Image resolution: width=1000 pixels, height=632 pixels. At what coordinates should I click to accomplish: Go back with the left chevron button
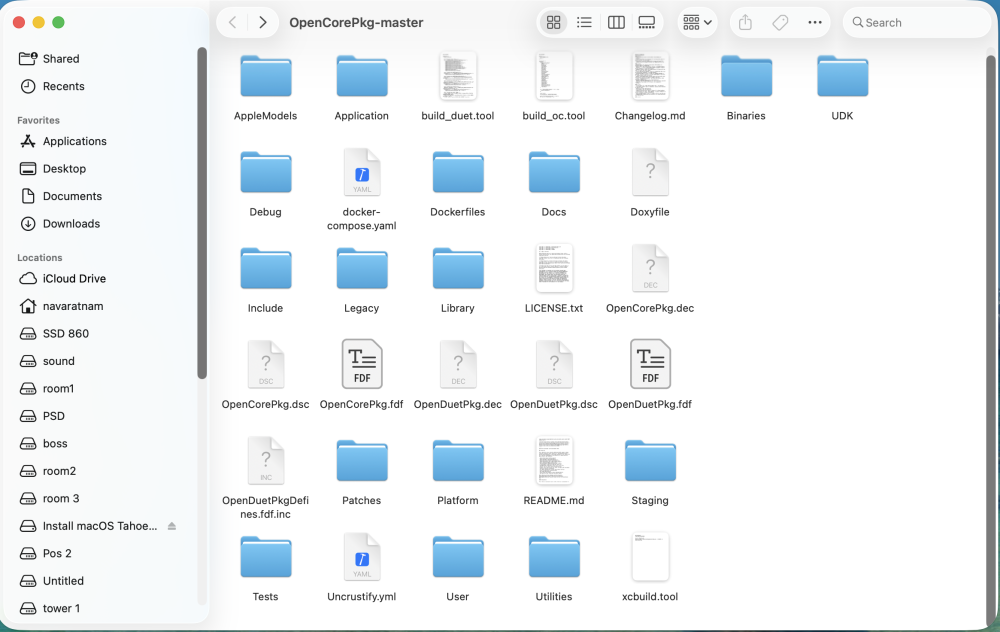pyautogui.click(x=233, y=23)
